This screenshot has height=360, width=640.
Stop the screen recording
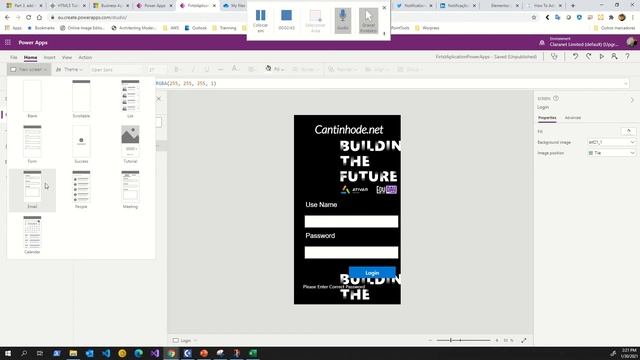coord(287,20)
